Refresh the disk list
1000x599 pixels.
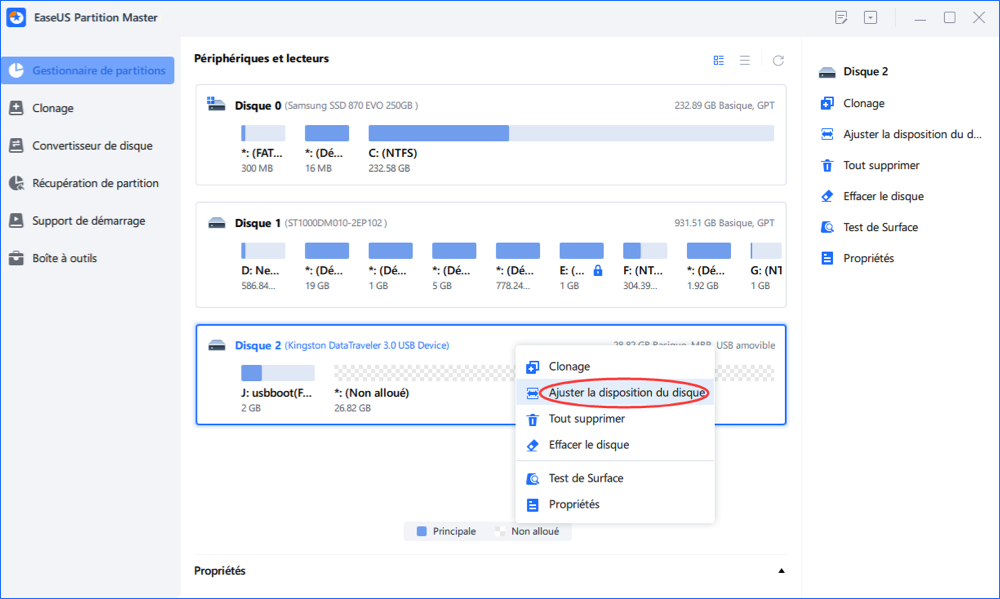coord(778,61)
